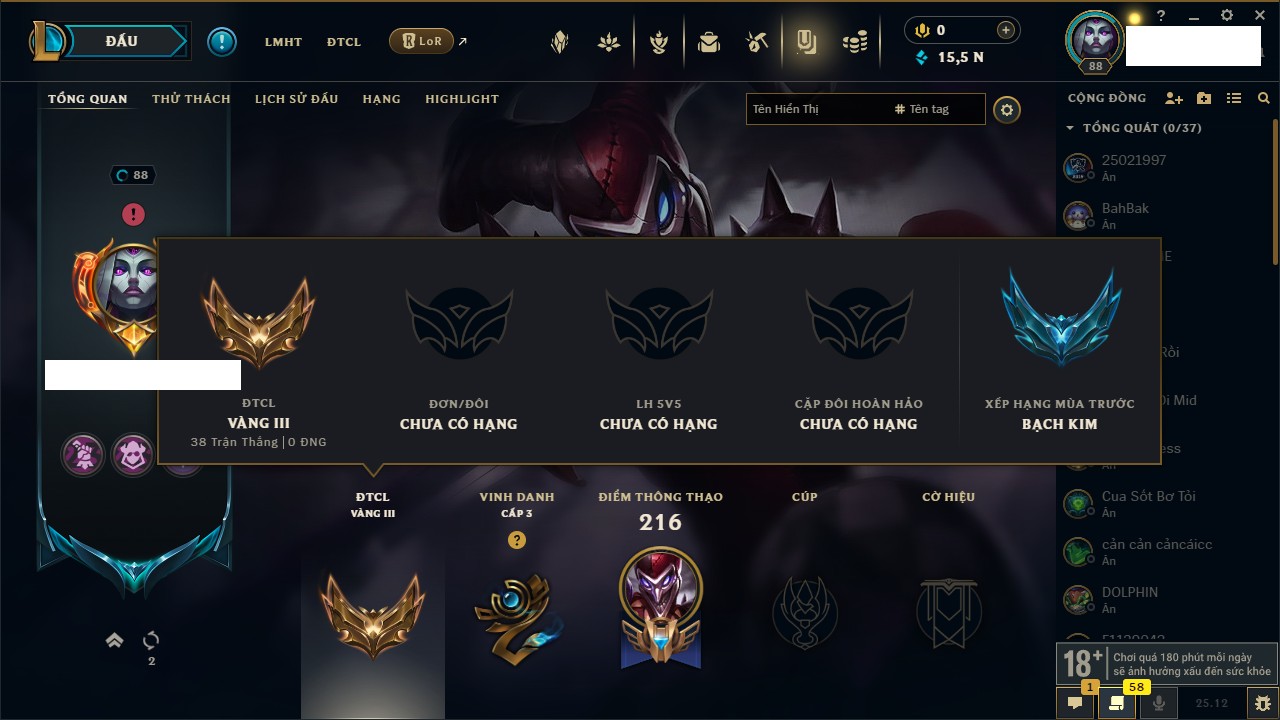The height and width of the screenshot is (720, 1280).
Task: Switch to the LỊCH SỬ ĐẤU tab
Action: tap(296, 99)
